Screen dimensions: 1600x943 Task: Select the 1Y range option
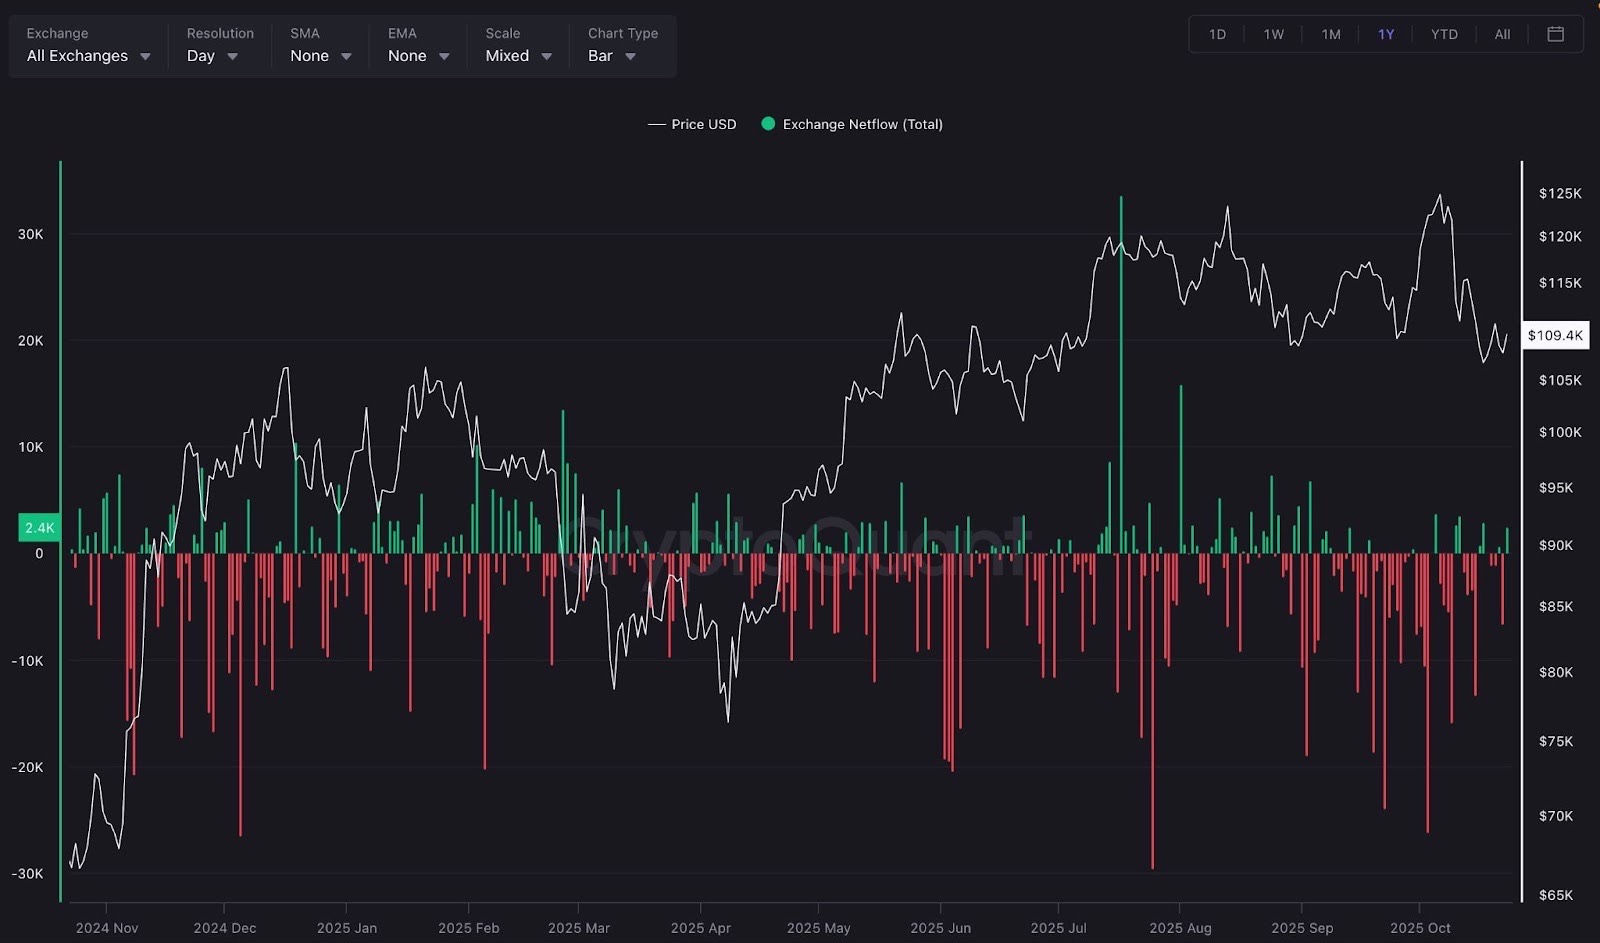coord(1386,34)
